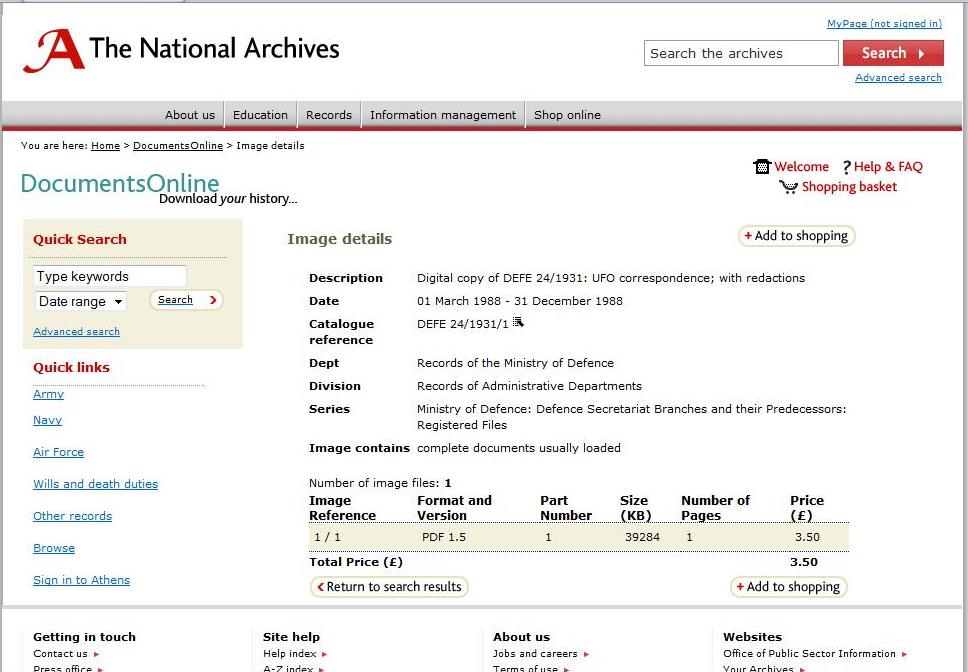968x672 pixels.
Task: Click the Welcome telephone icon
Action: pos(762,167)
